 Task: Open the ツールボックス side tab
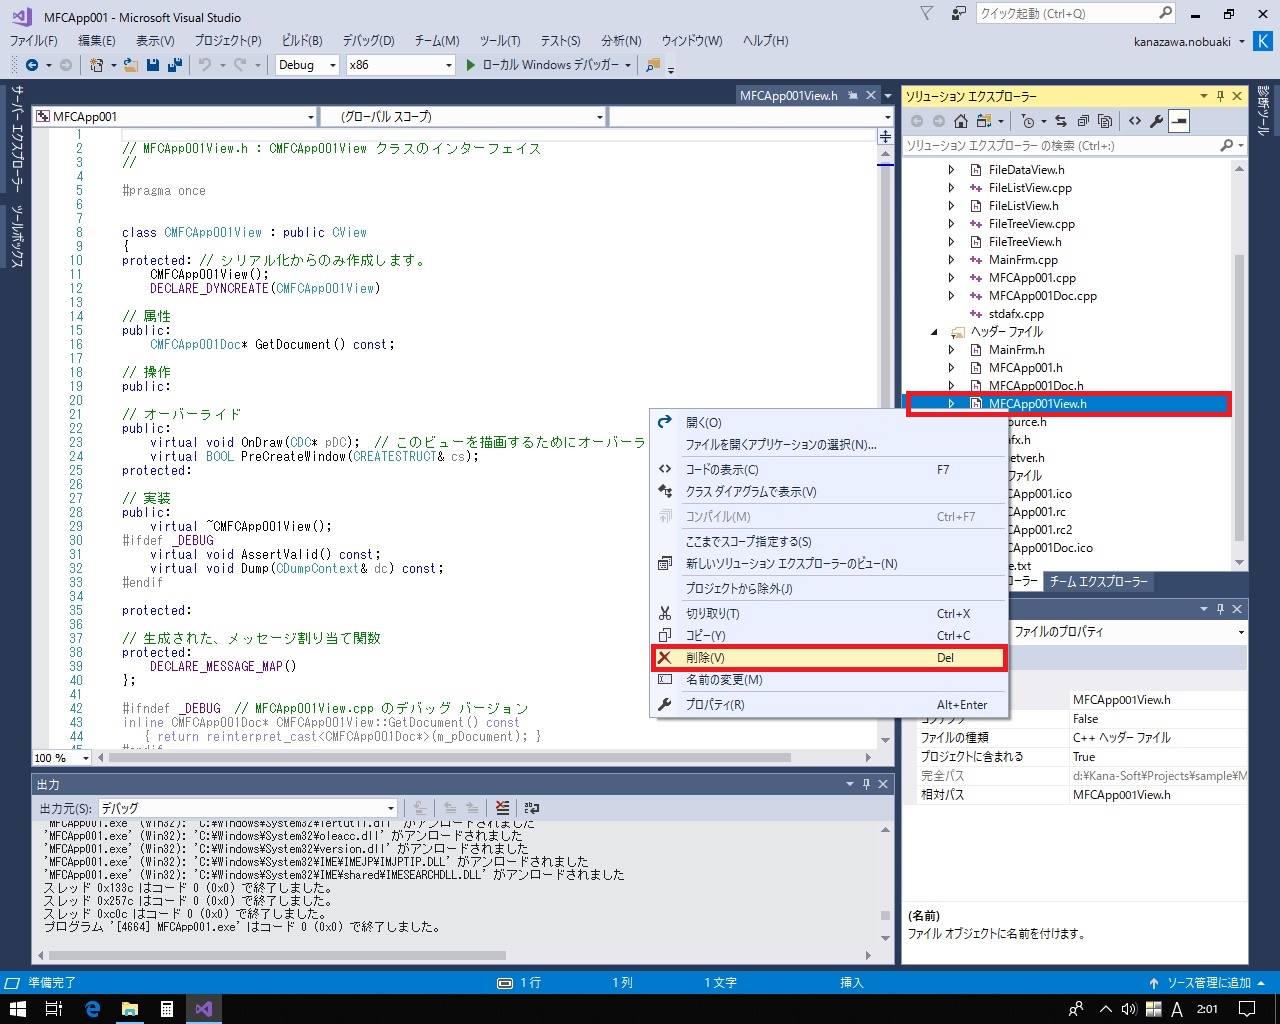click(x=17, y=237)
